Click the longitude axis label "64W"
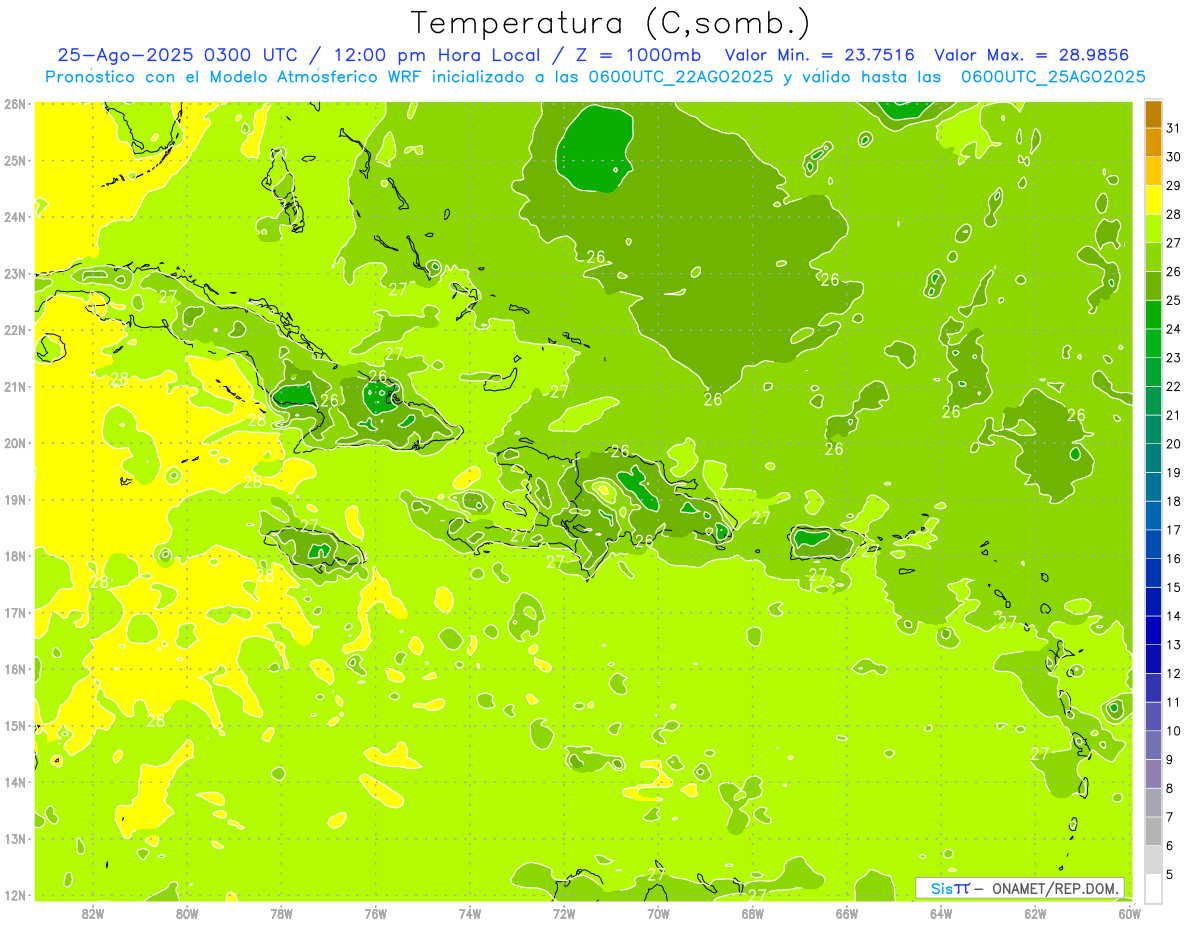This screenshot has width=1200, height=927. pos(941,913)
